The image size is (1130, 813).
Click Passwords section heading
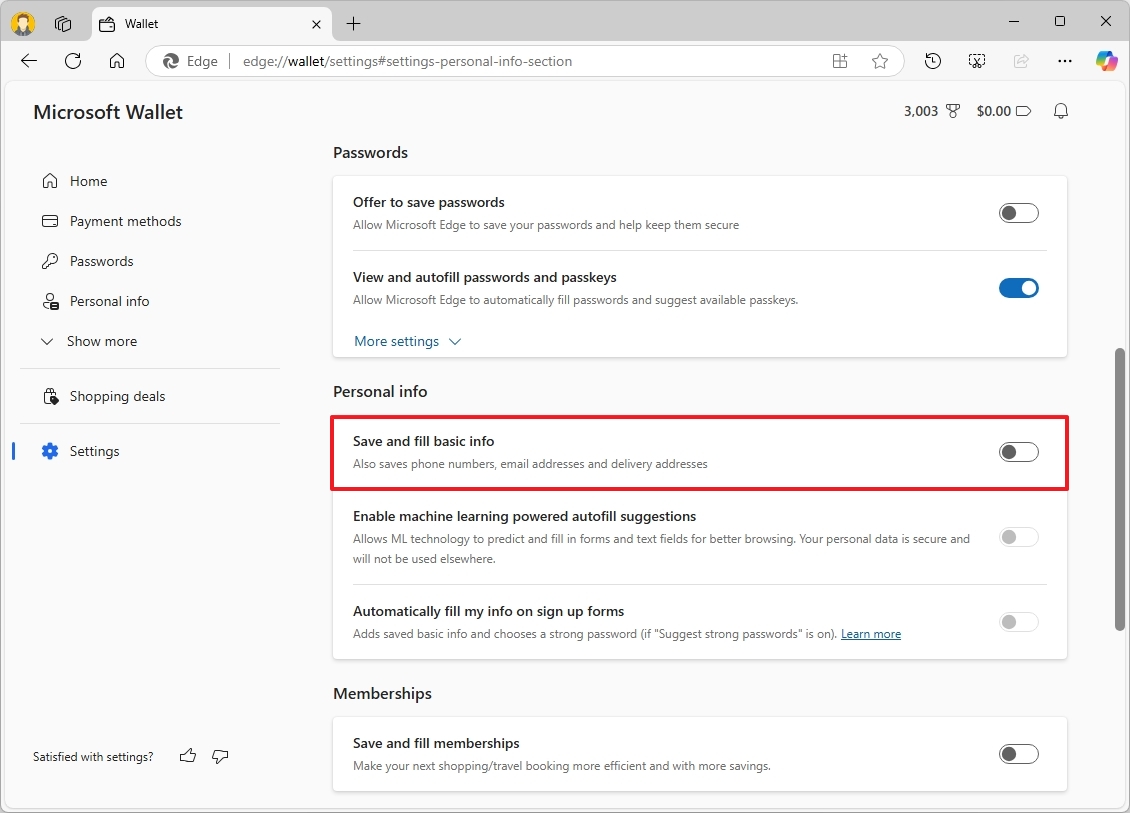tap(370, 153)
